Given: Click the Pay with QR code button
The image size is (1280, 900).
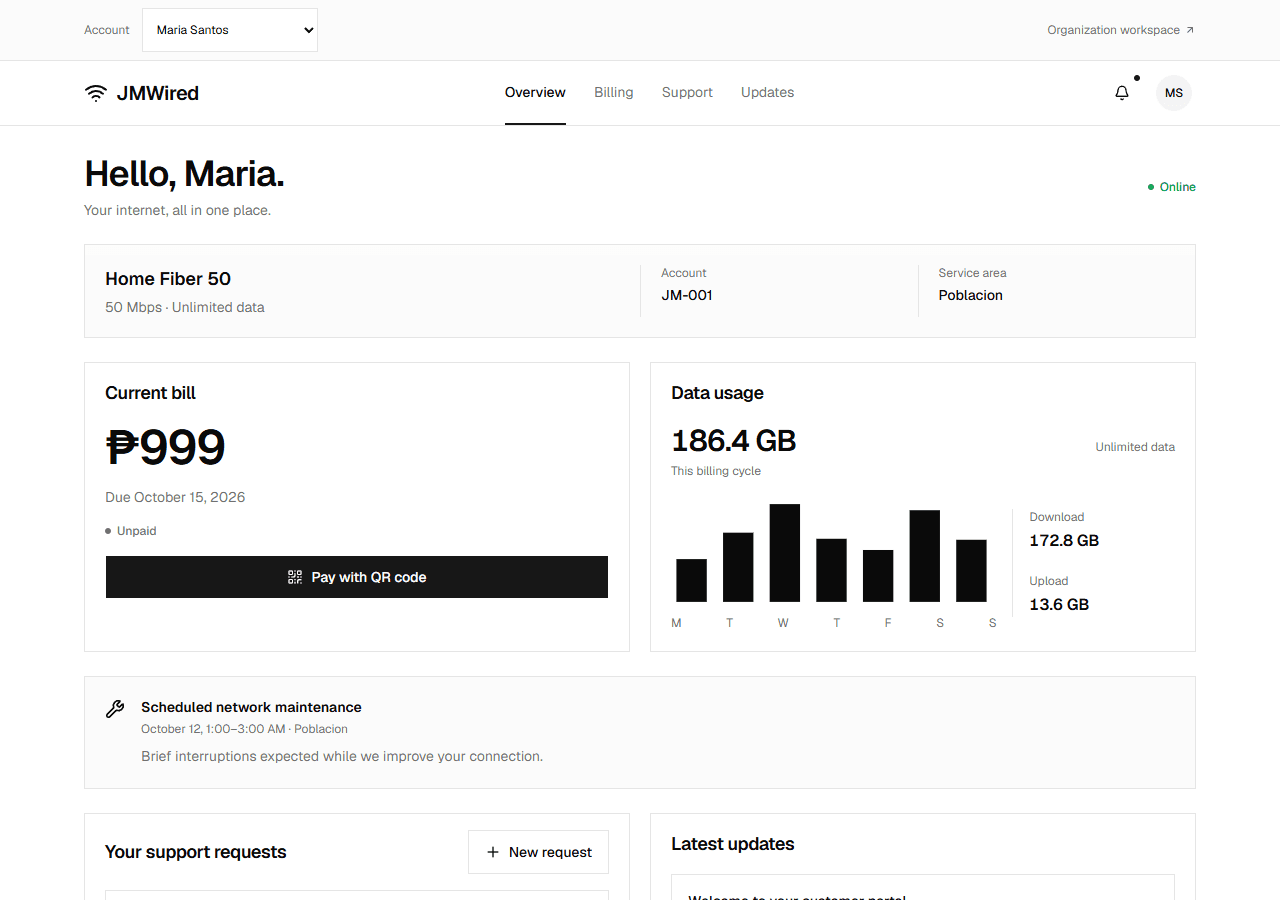Looking at the screenshot, I should click(x=357, y=577).
